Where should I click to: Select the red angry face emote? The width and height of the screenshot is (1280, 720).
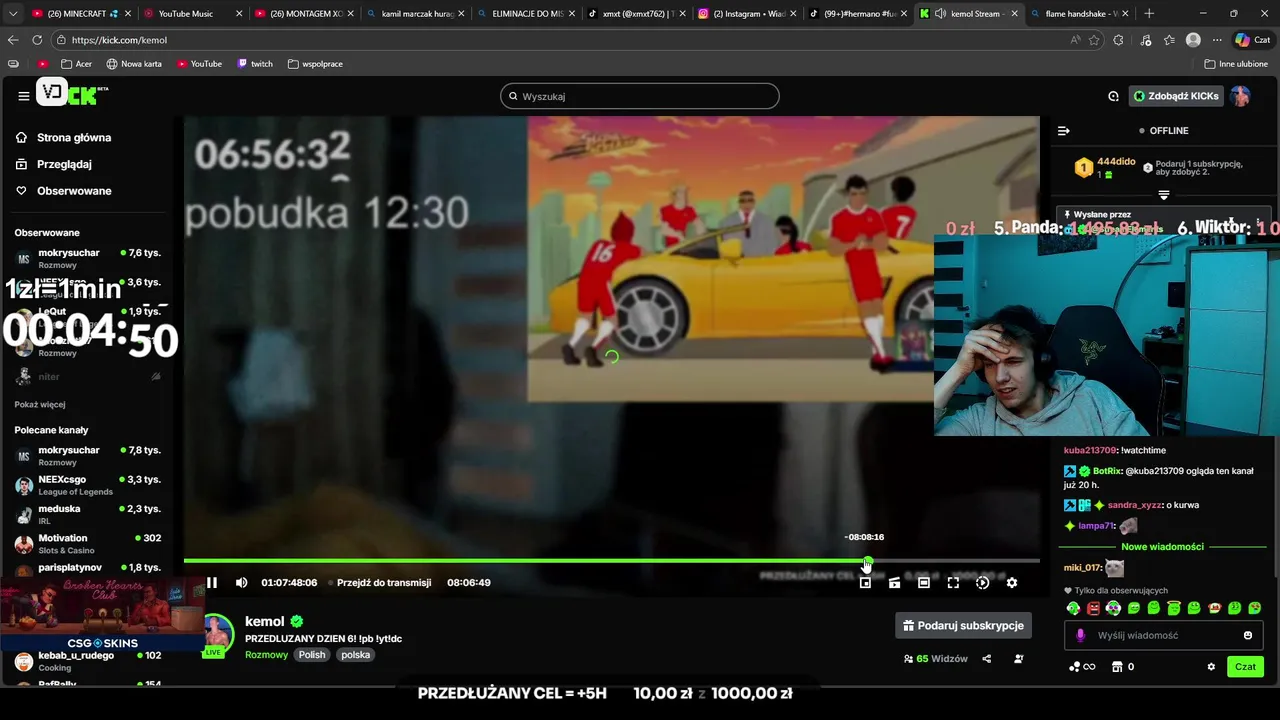[1093, 608]
